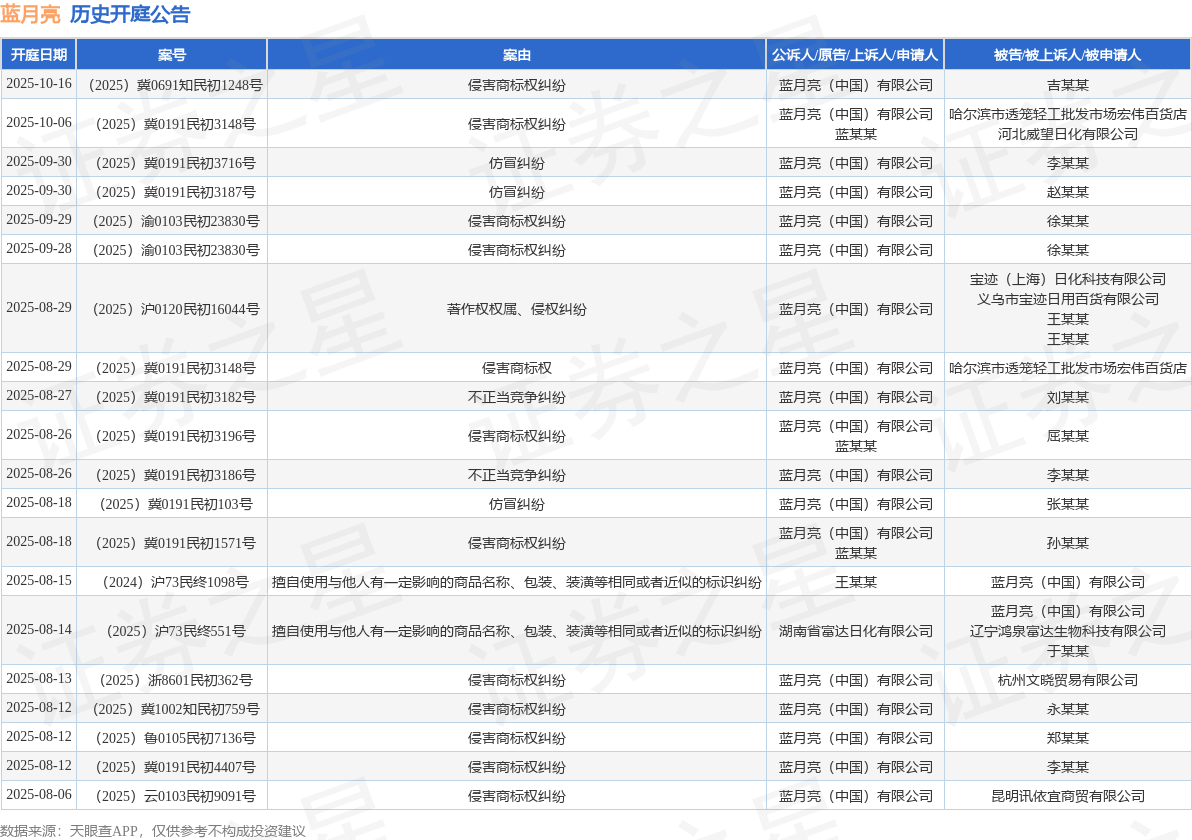Click defendant 屈某某
The height and width of the screenshot is (840, 1192).
pos(1067,436)
